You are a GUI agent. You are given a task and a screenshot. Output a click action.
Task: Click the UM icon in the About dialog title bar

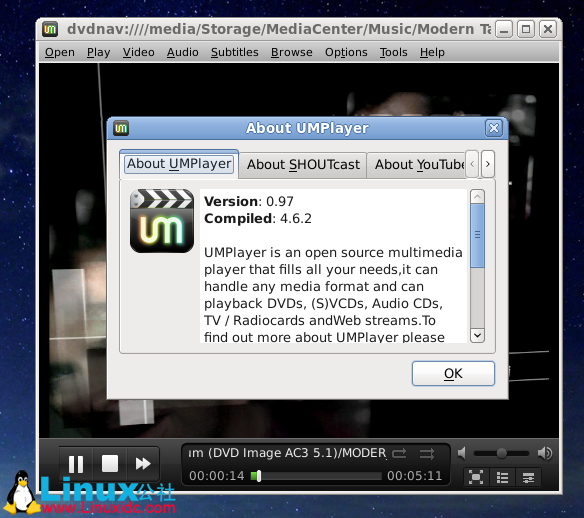(x=121, y=128)
